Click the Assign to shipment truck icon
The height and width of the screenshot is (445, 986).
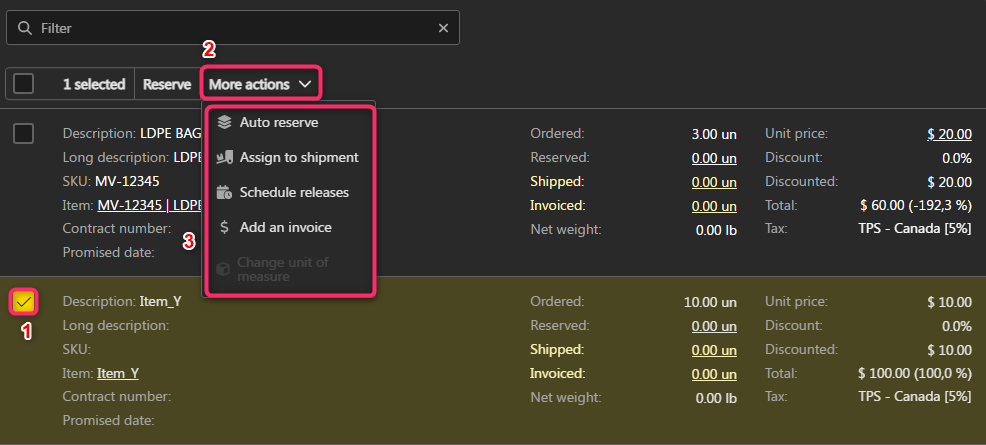click(224, 157)
